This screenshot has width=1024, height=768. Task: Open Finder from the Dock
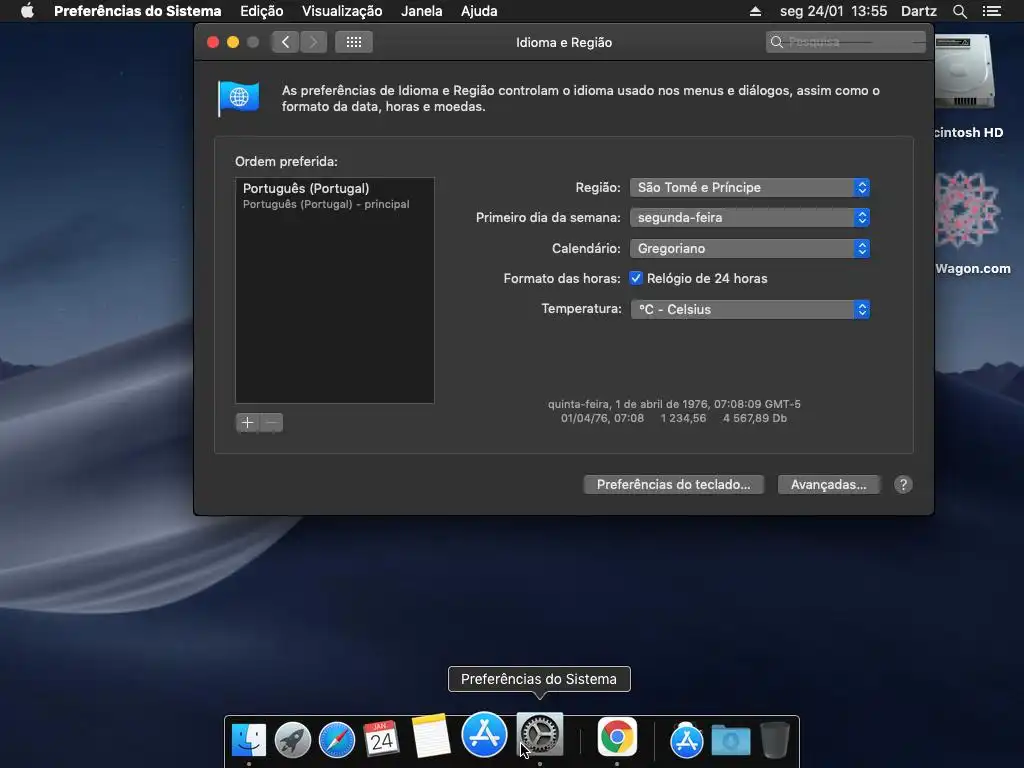click(249, 739)
